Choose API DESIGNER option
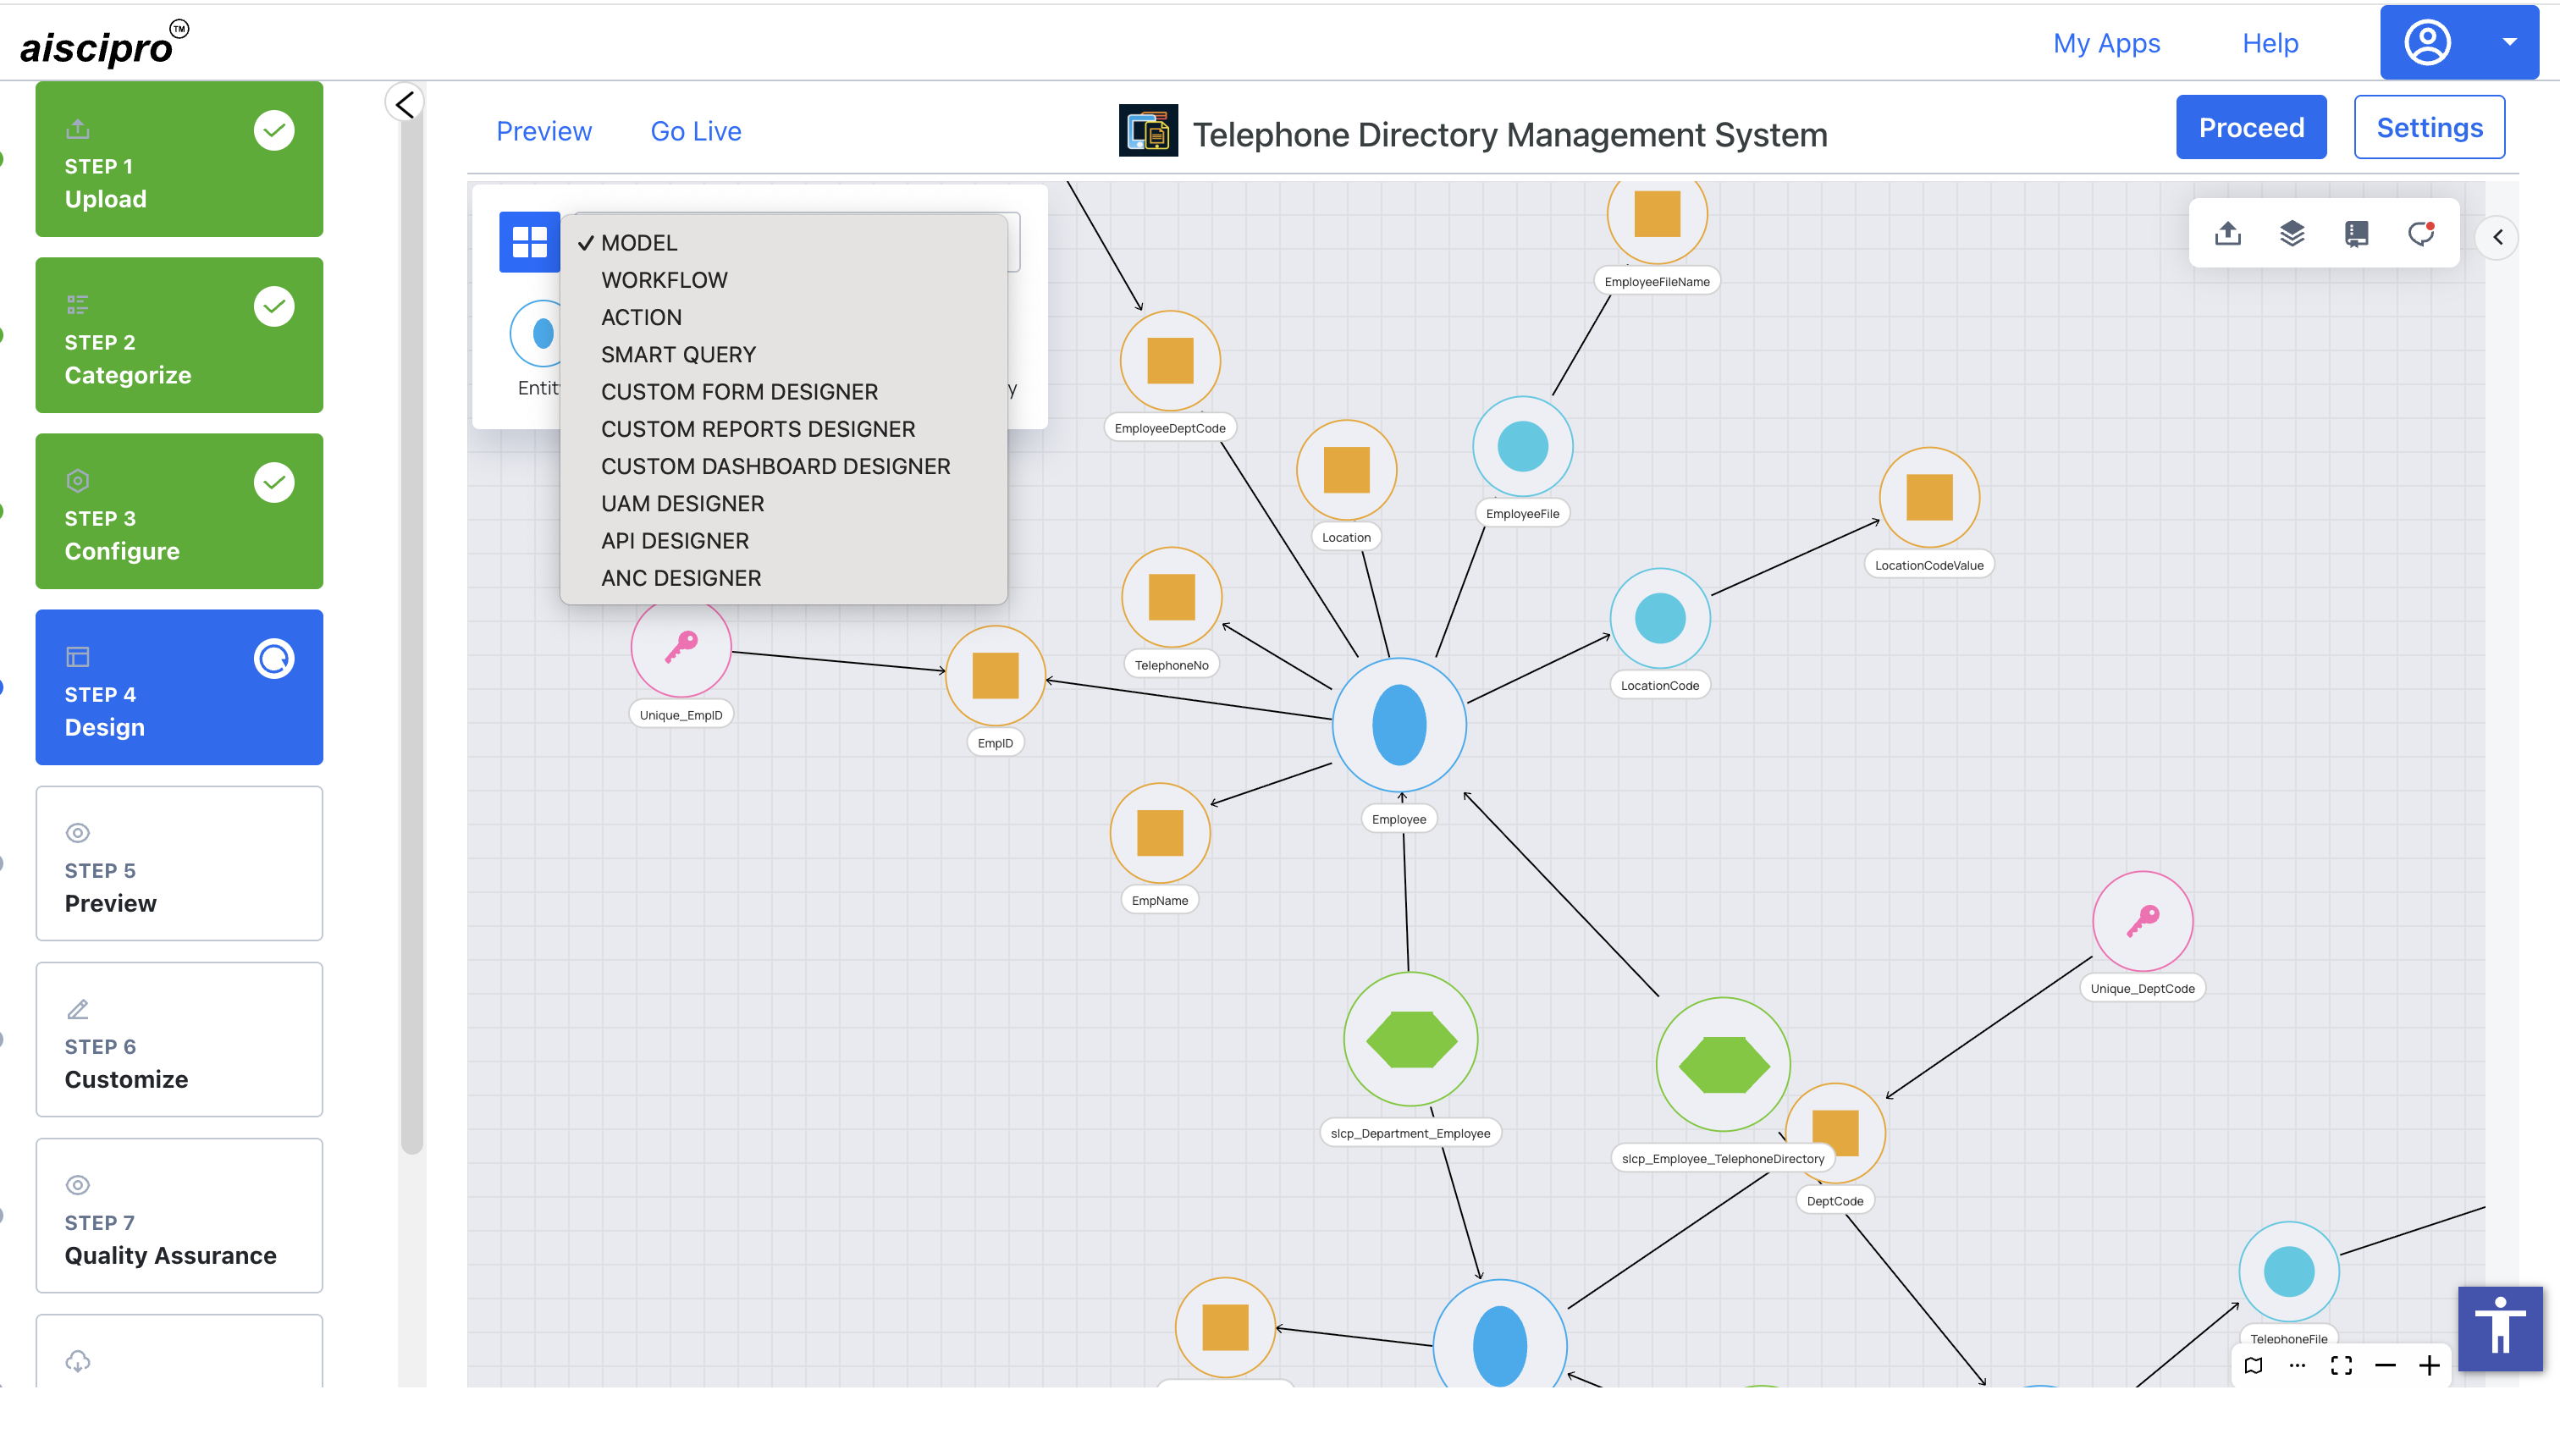This screenshot has width=2560, height=1456. tap(783, 541)
